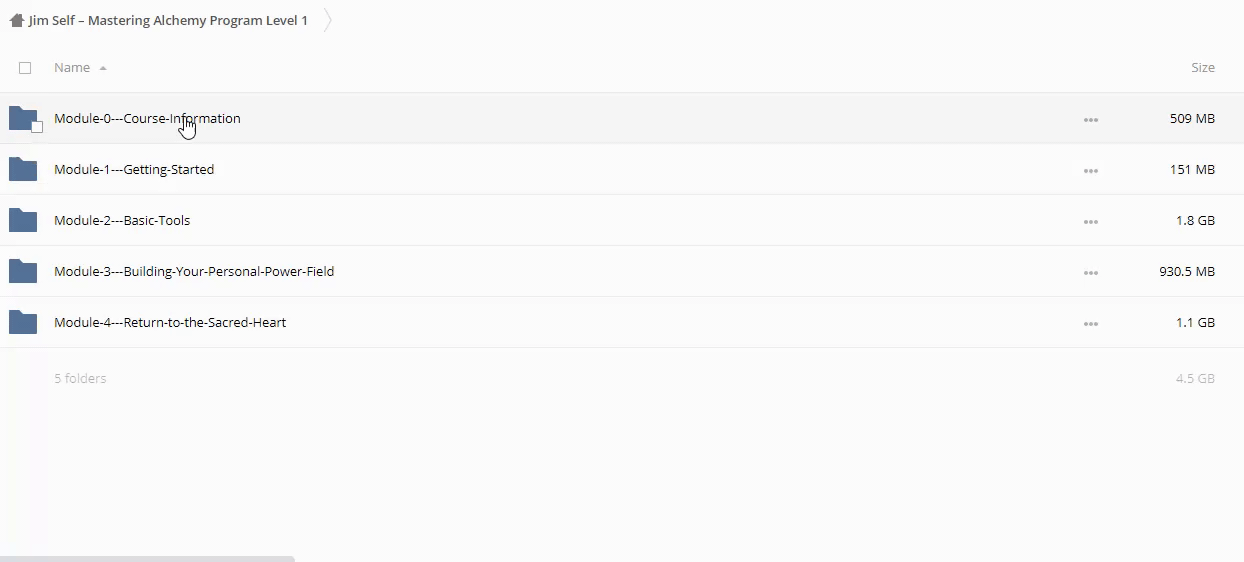The width and height of the screenshot is (1244, 562).
Task: Open the more menu for Module-1 Getting-Started
Action: (x=1090, y=171)
